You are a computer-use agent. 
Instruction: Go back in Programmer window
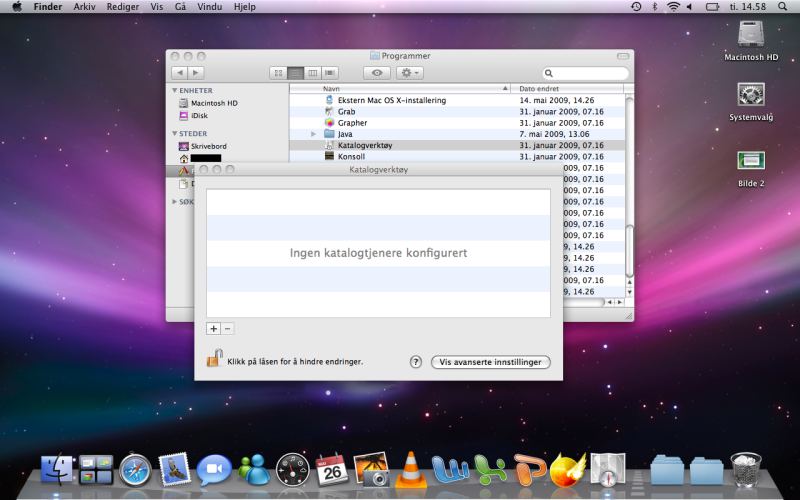[180, 73]
